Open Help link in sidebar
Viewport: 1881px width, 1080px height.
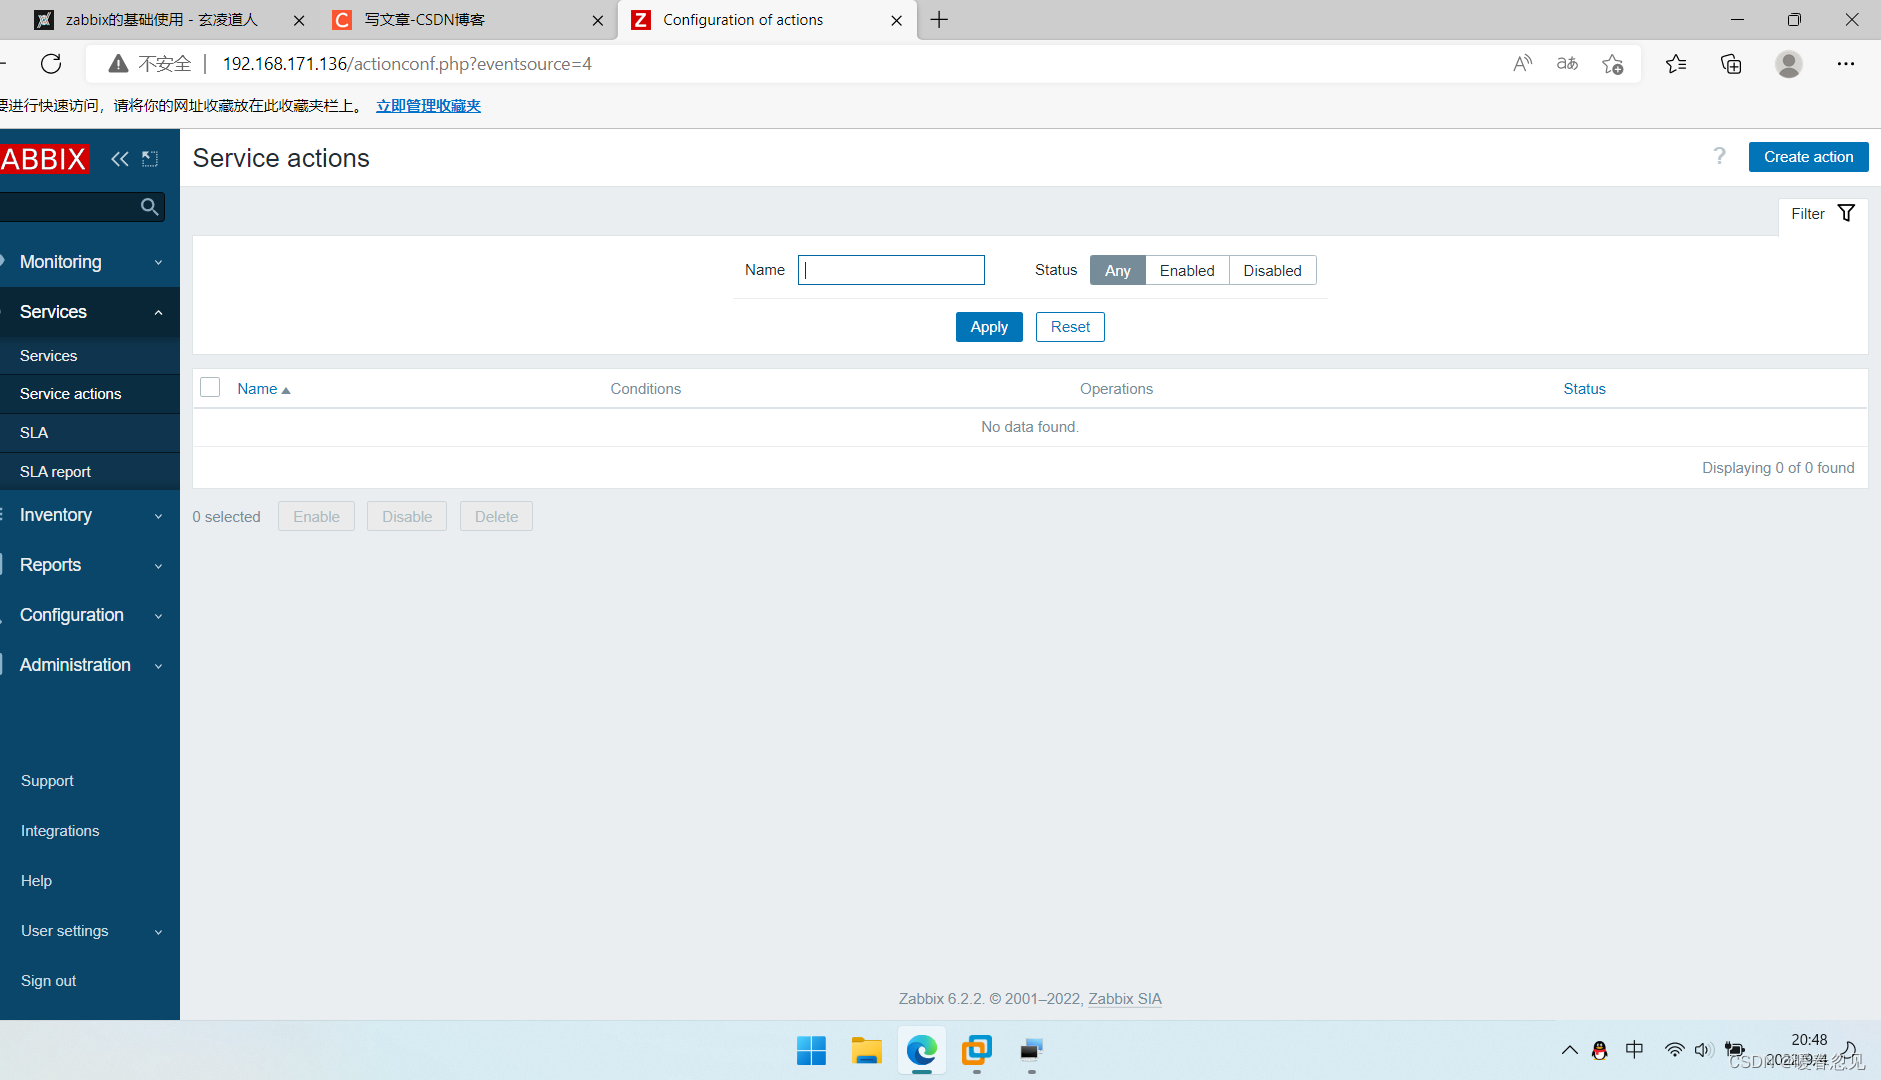(36, 881)
